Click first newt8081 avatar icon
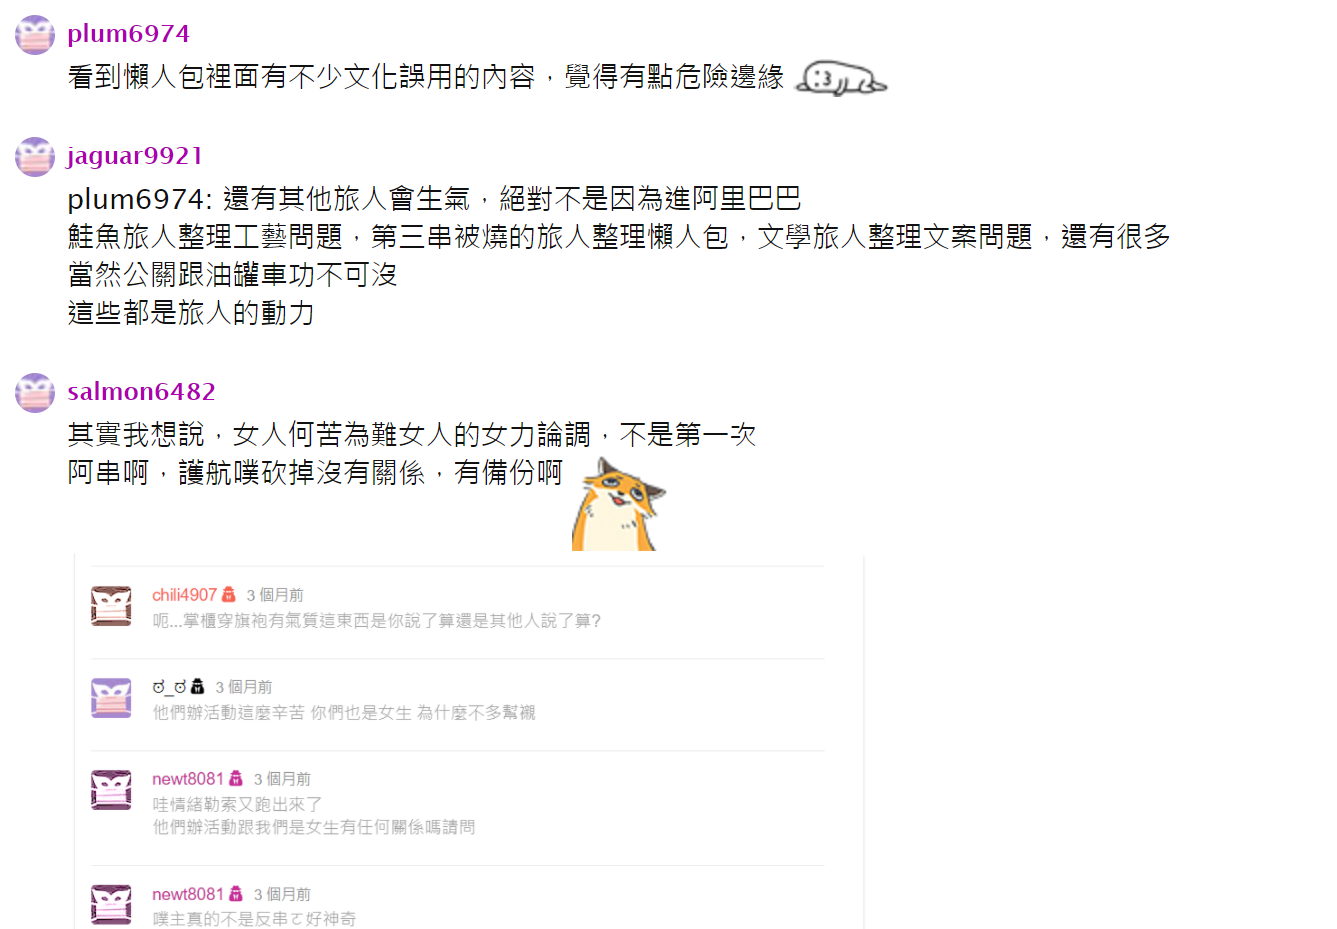This screenshot has height=929, width=1337. pos(111,790)
